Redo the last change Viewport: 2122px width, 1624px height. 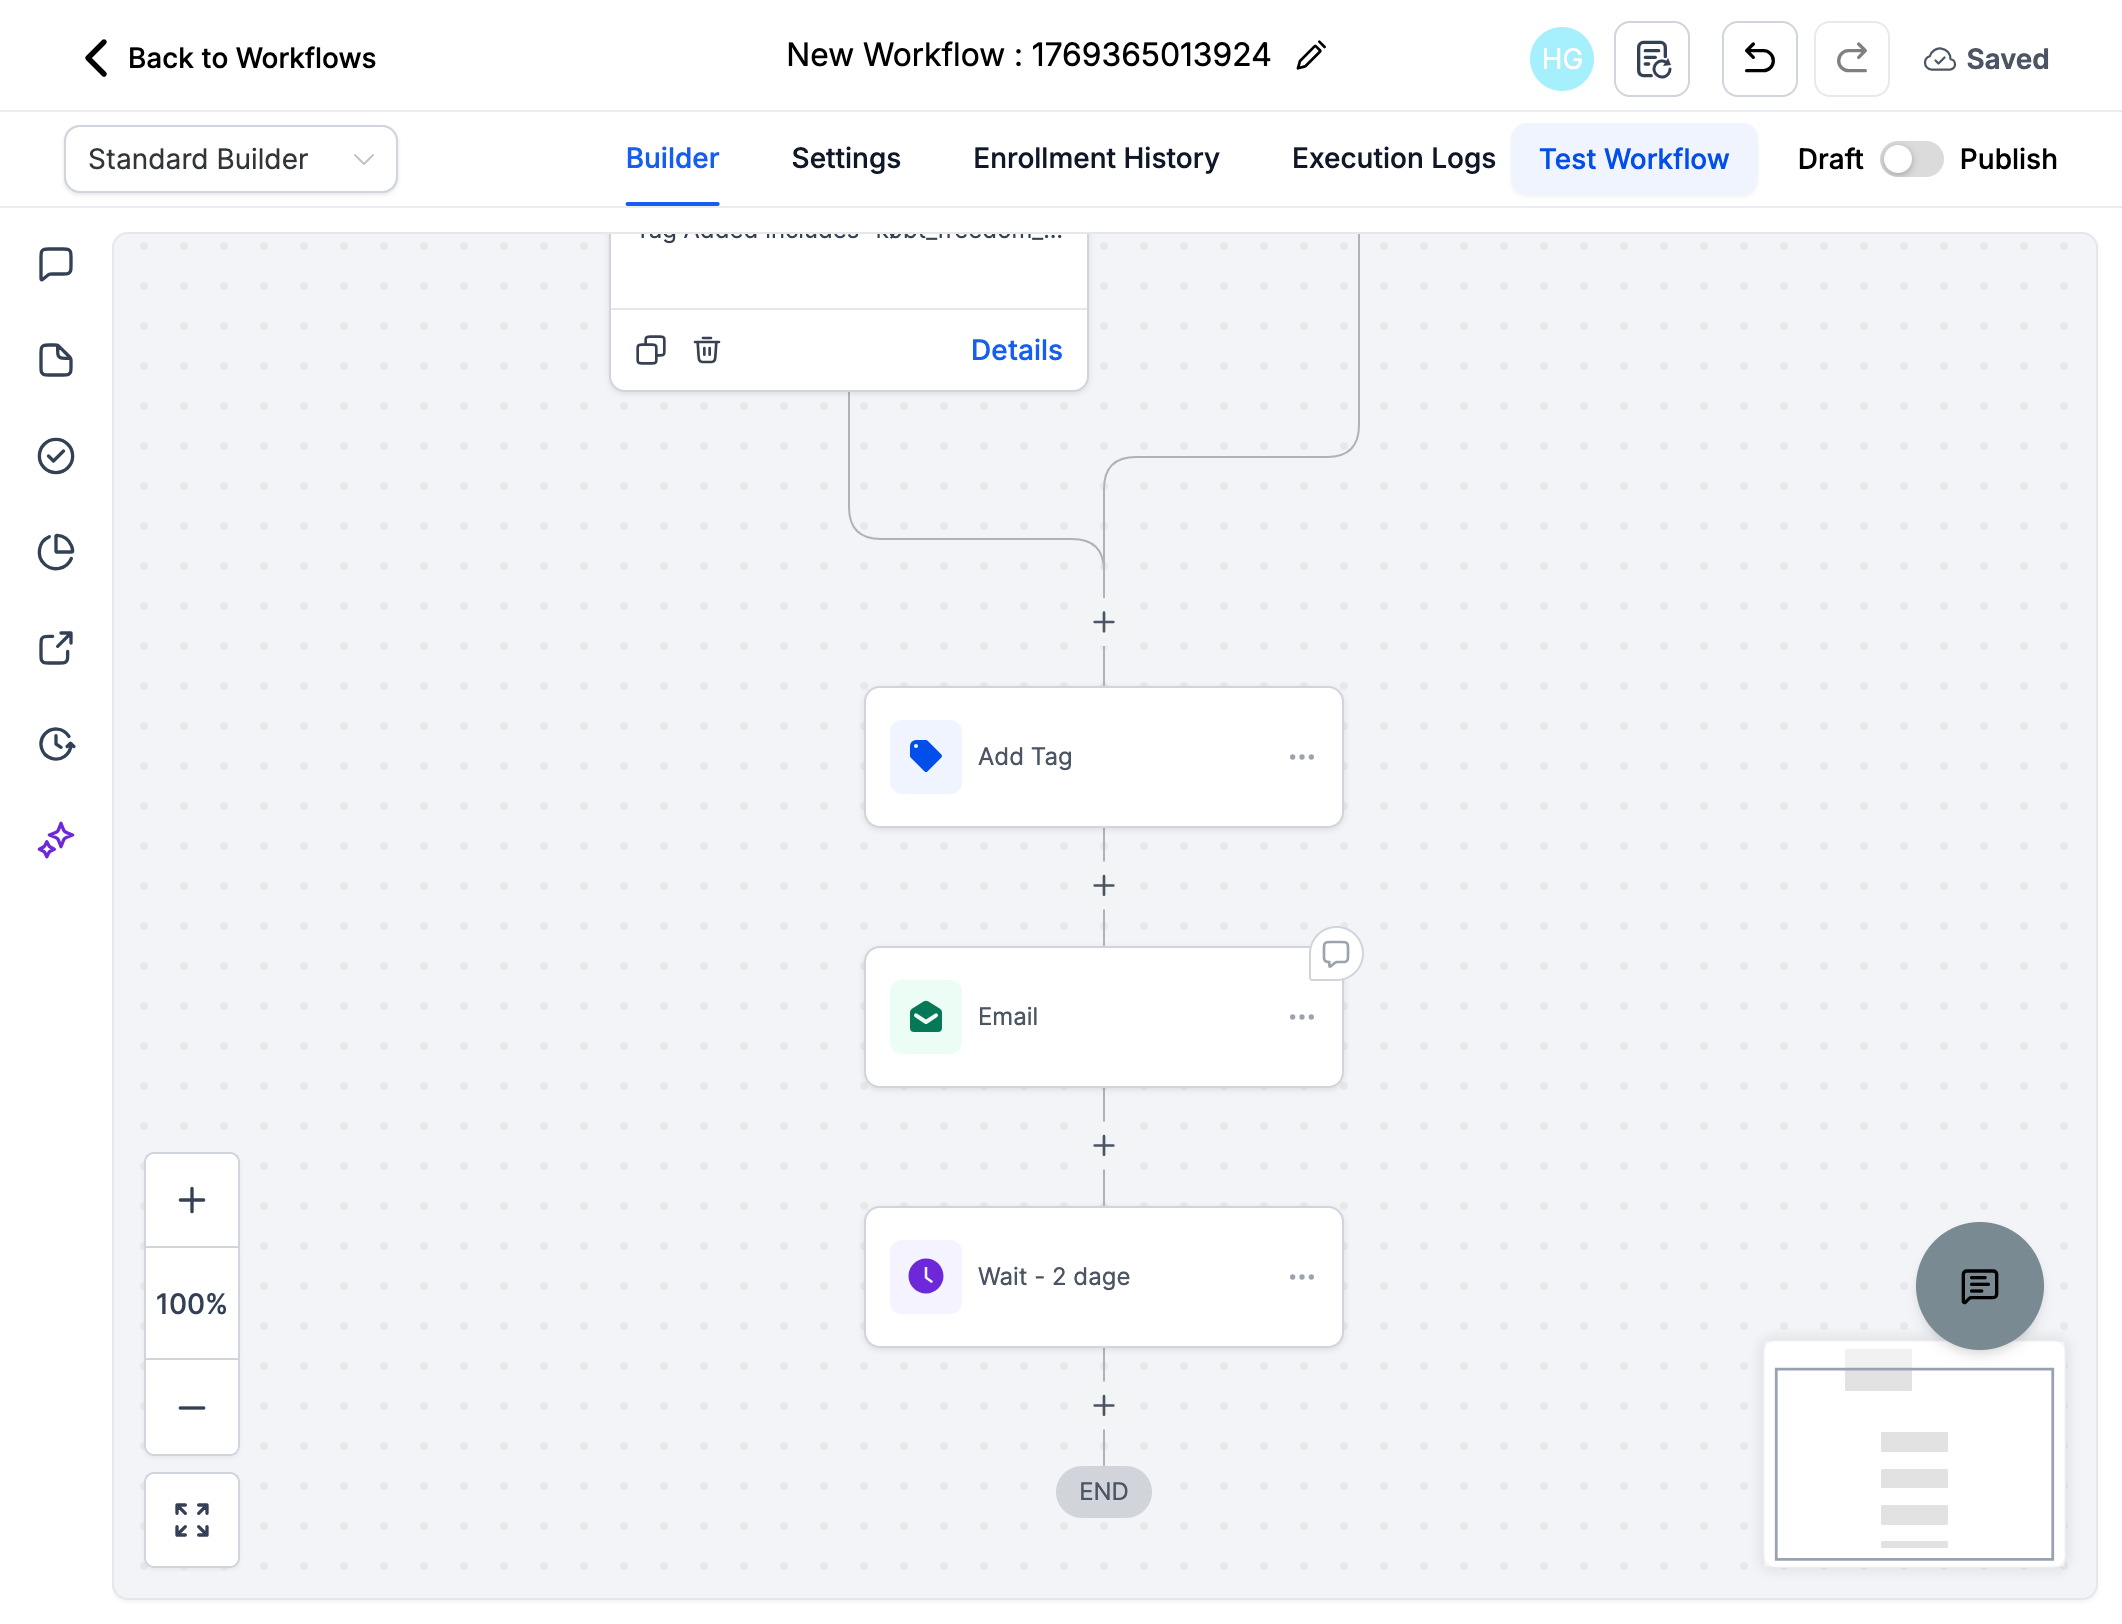1852,59
